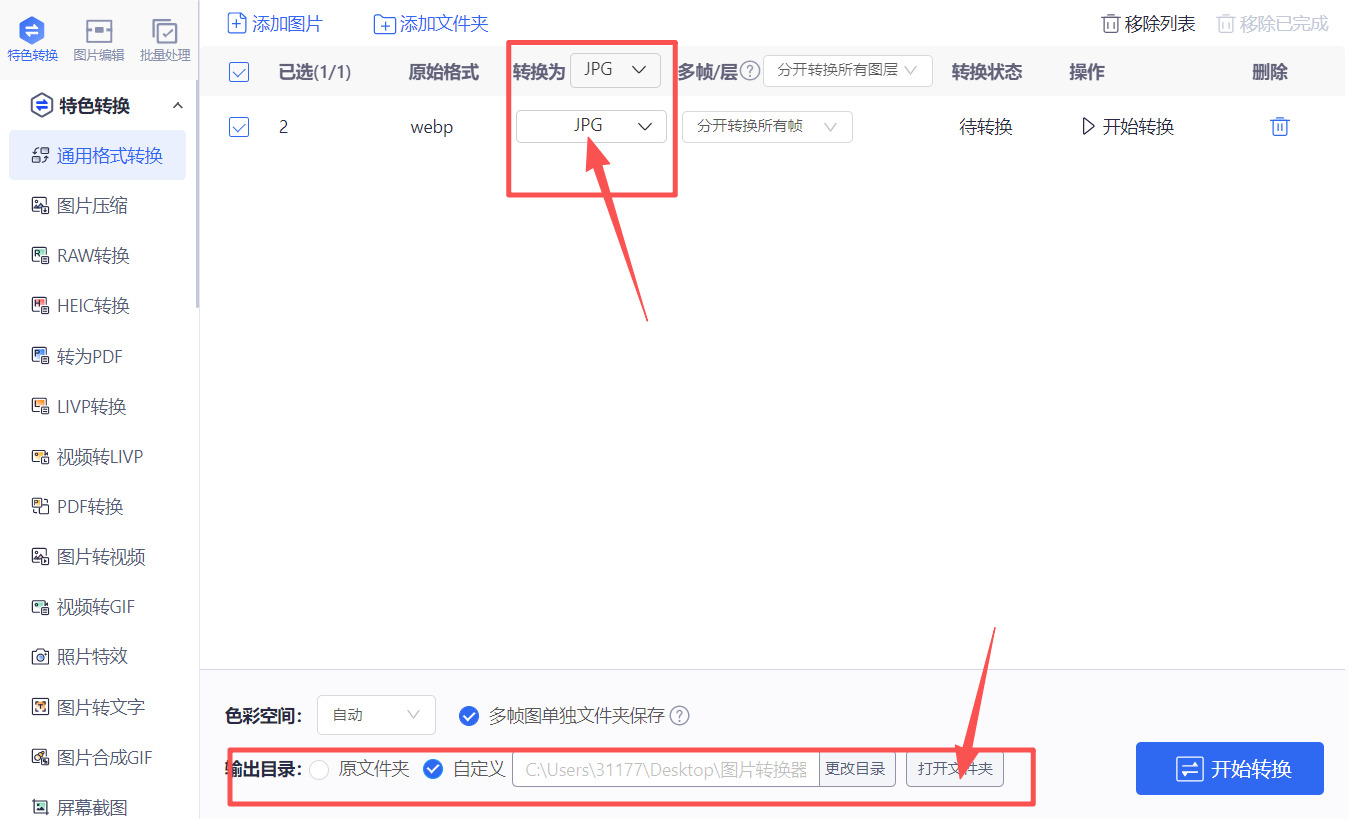Image resolution: width=1349 pixels, height=819 pixels.
Task: Switch to RAW转换 conversion
Action: click(x=90, y=255)
